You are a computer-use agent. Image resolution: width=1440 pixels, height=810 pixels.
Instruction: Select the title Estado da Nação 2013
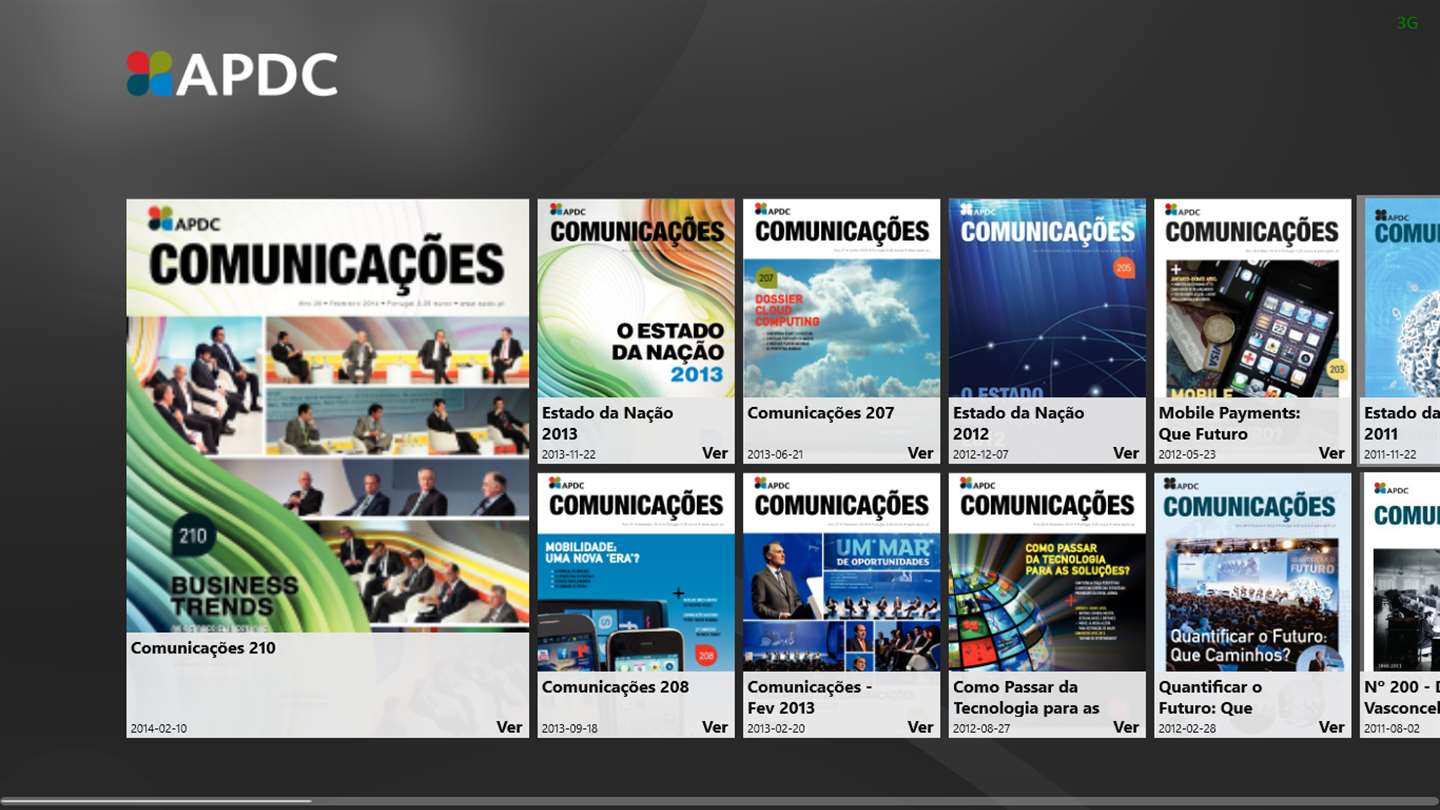607,423
